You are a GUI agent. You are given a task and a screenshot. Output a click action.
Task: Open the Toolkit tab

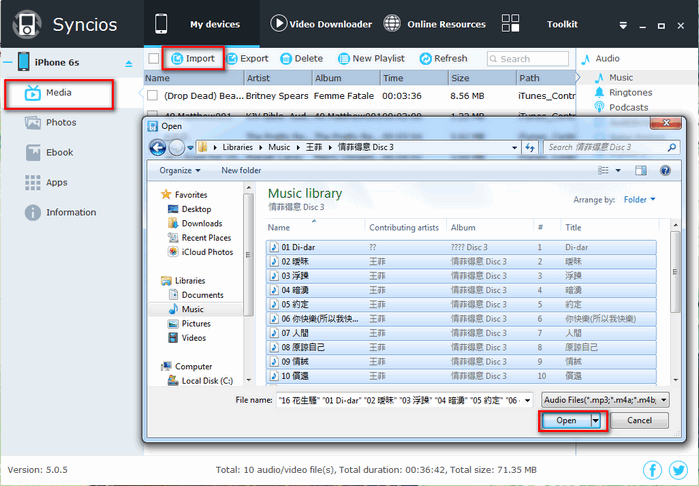(x=562, y=24)
